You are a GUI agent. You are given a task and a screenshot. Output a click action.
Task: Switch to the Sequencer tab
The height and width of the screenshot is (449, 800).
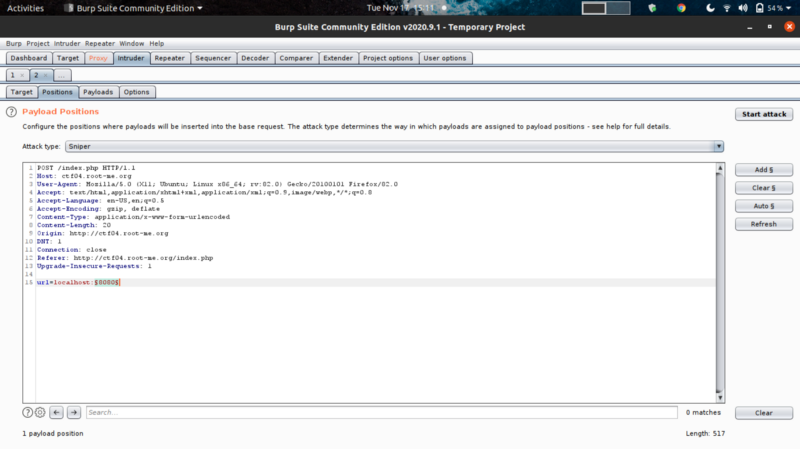pos(213,58)
